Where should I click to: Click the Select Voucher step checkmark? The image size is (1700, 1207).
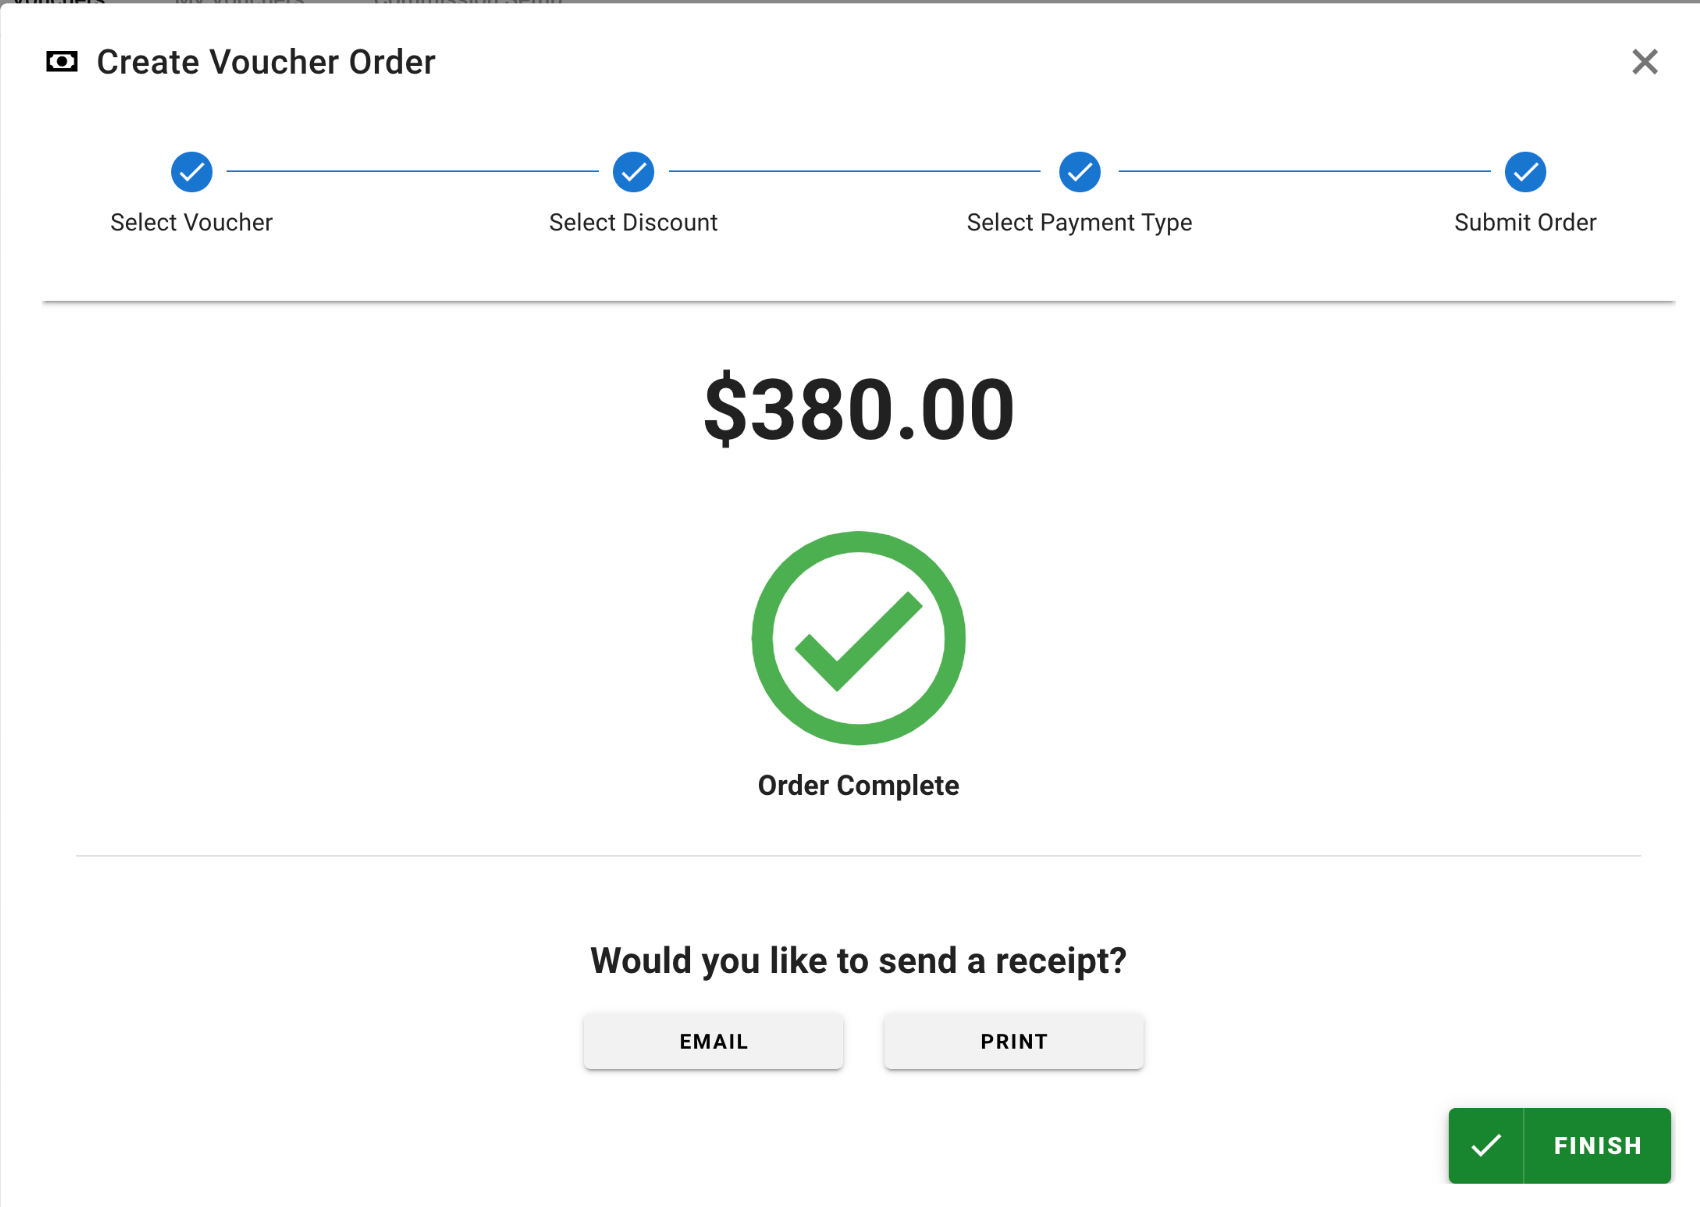[191, 172]
